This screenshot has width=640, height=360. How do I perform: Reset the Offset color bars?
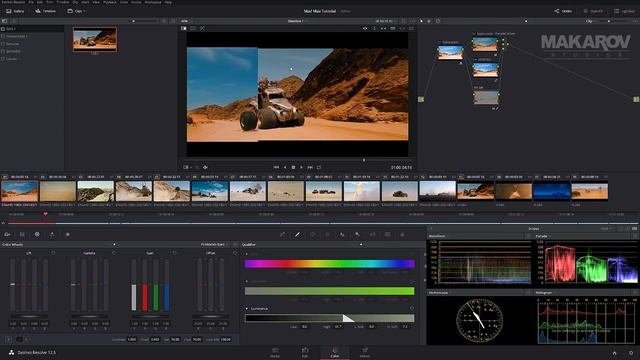click(x=235, y=253)
